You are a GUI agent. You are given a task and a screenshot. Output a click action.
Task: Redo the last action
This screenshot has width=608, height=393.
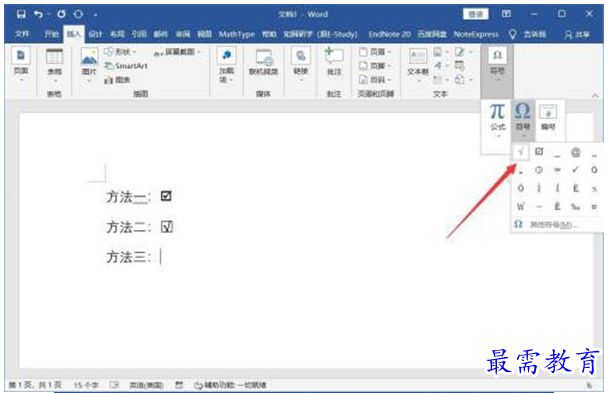(x=61, y=14)
